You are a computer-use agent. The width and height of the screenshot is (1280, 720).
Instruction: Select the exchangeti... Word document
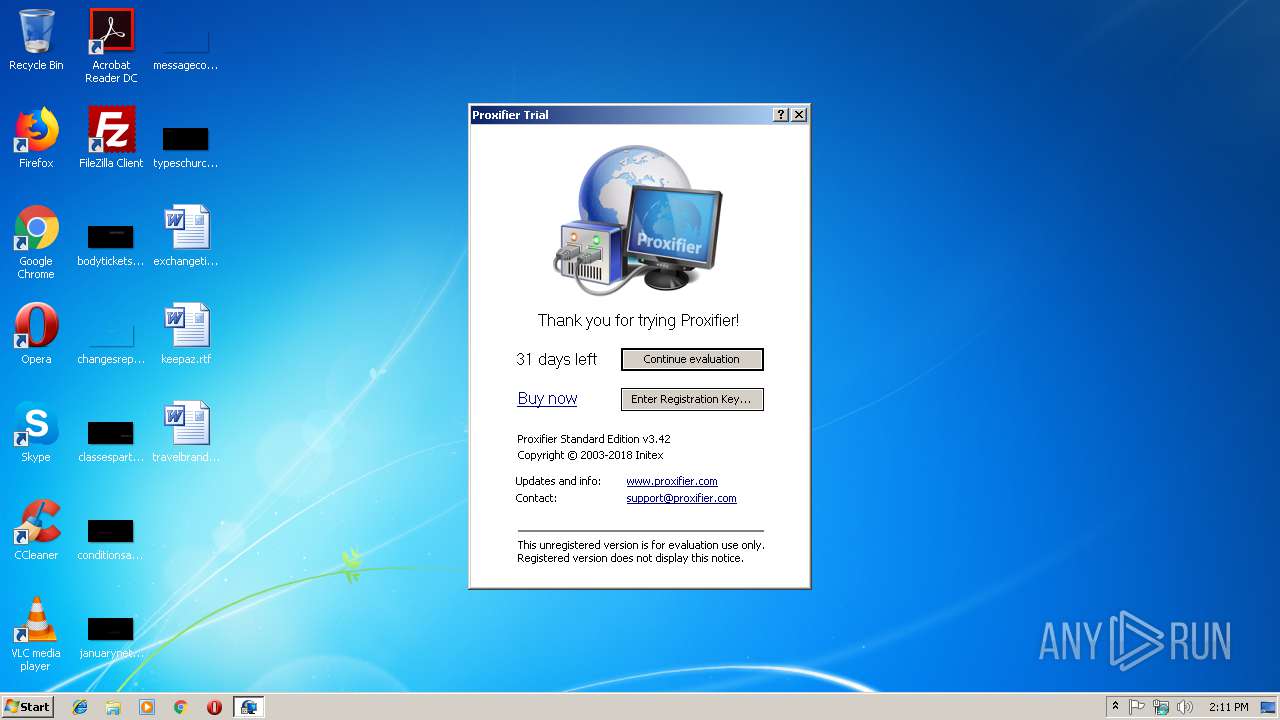tap(185, 236)
